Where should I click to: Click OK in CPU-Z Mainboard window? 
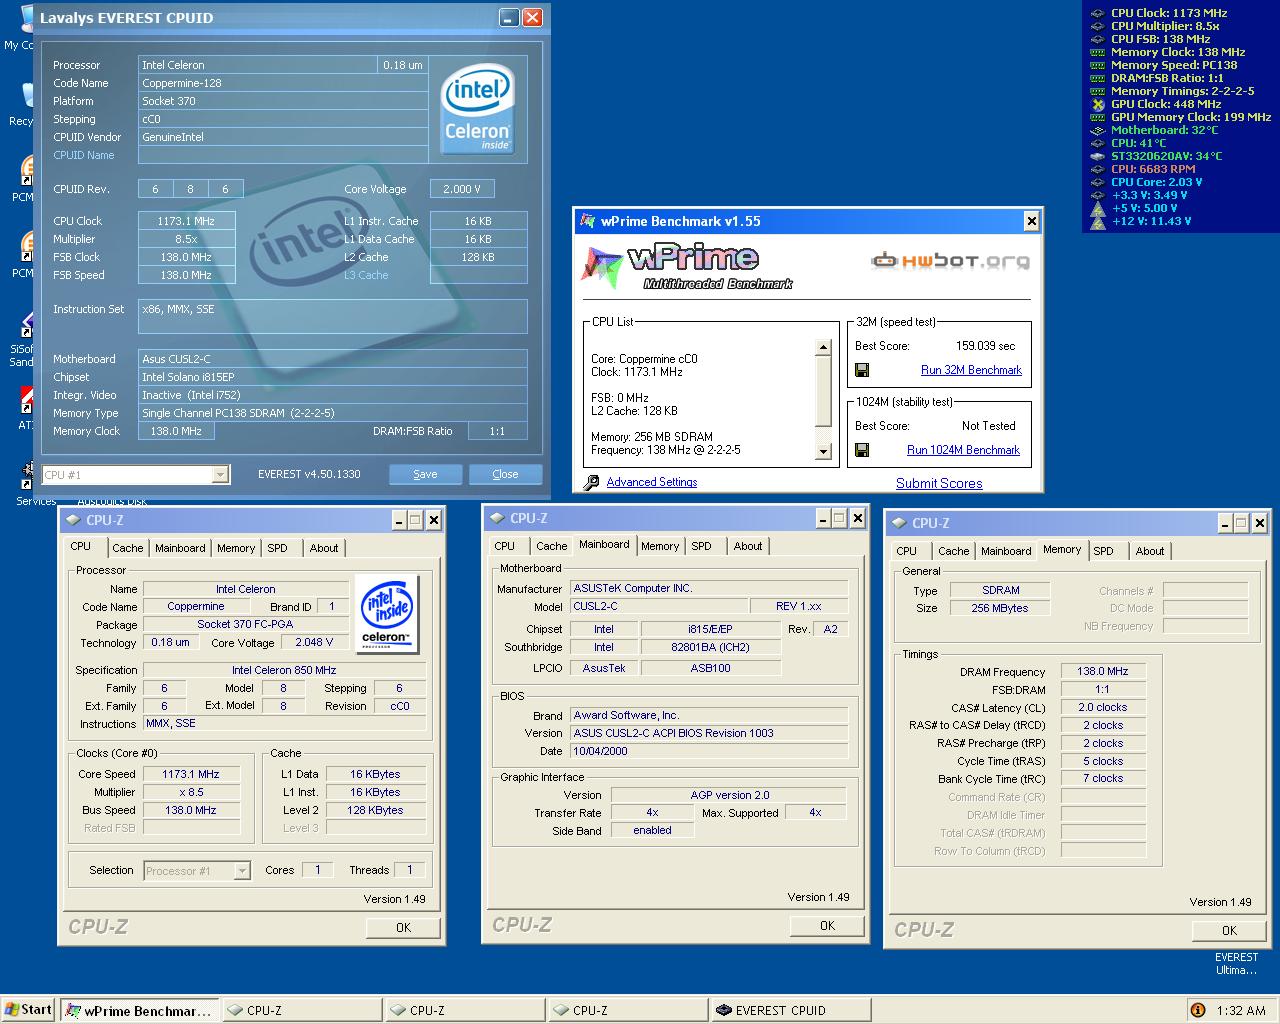point(827,925)
